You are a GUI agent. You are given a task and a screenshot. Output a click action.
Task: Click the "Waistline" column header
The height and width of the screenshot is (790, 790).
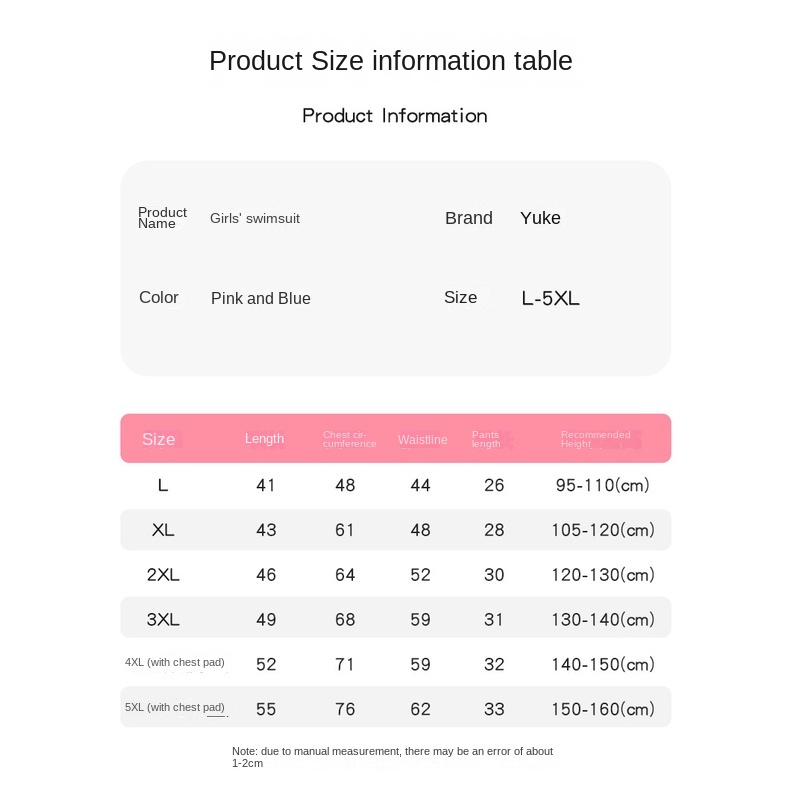click(422, 440)
